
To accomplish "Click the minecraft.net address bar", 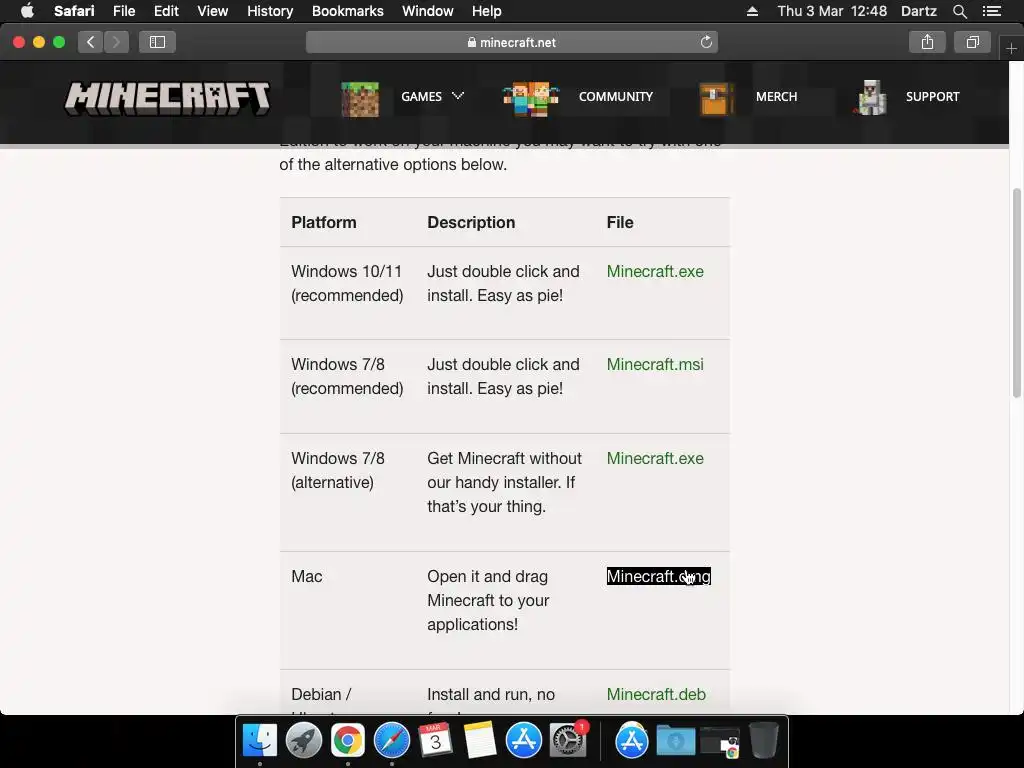I will (511, 42).
